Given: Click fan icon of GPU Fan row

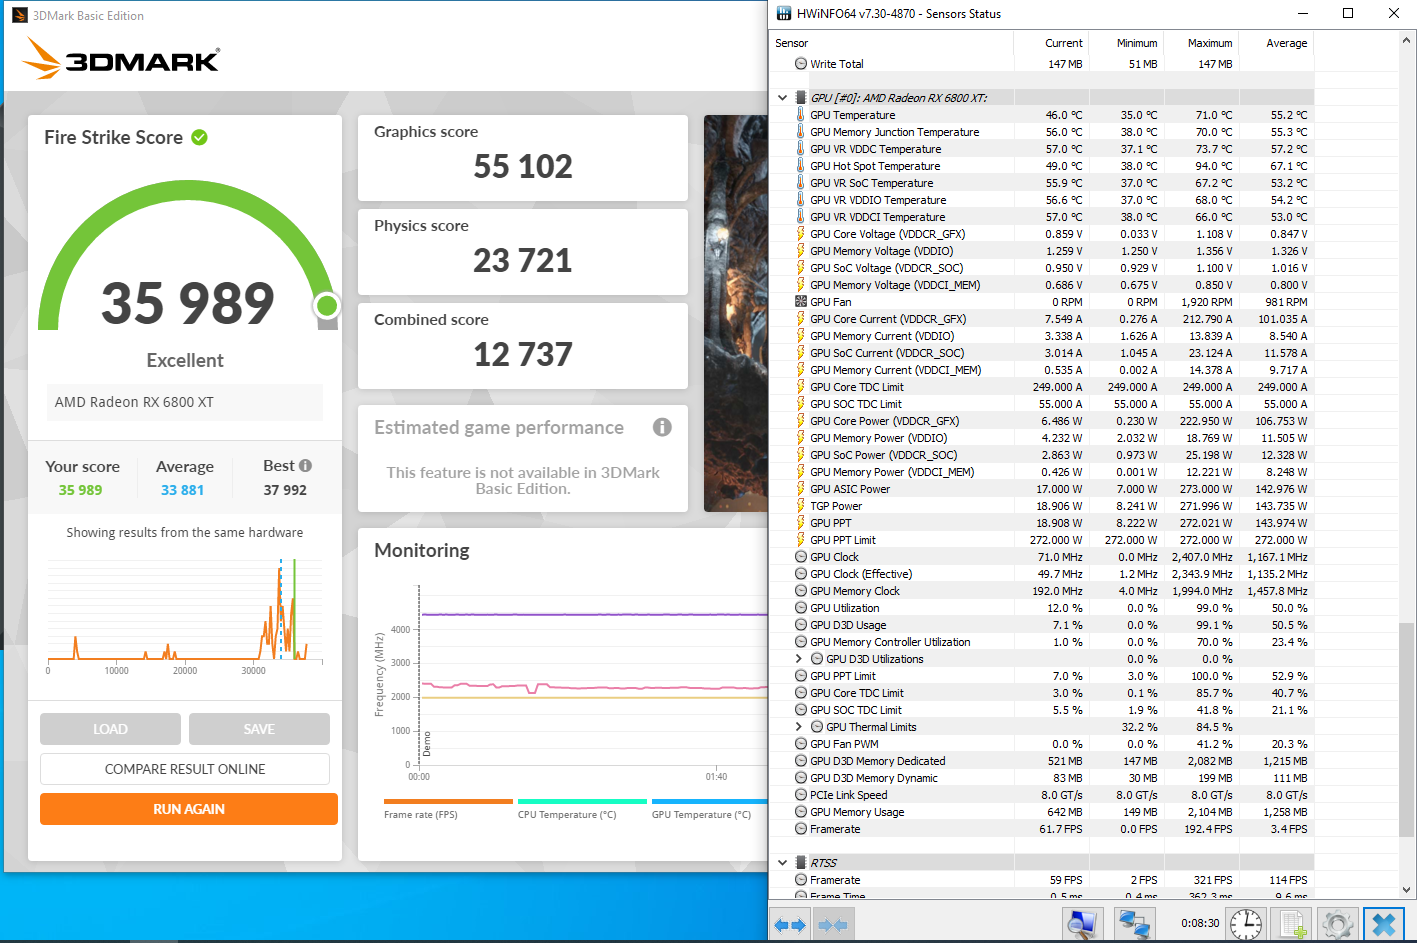Looking at the screenshot, I should pos(800,302).
